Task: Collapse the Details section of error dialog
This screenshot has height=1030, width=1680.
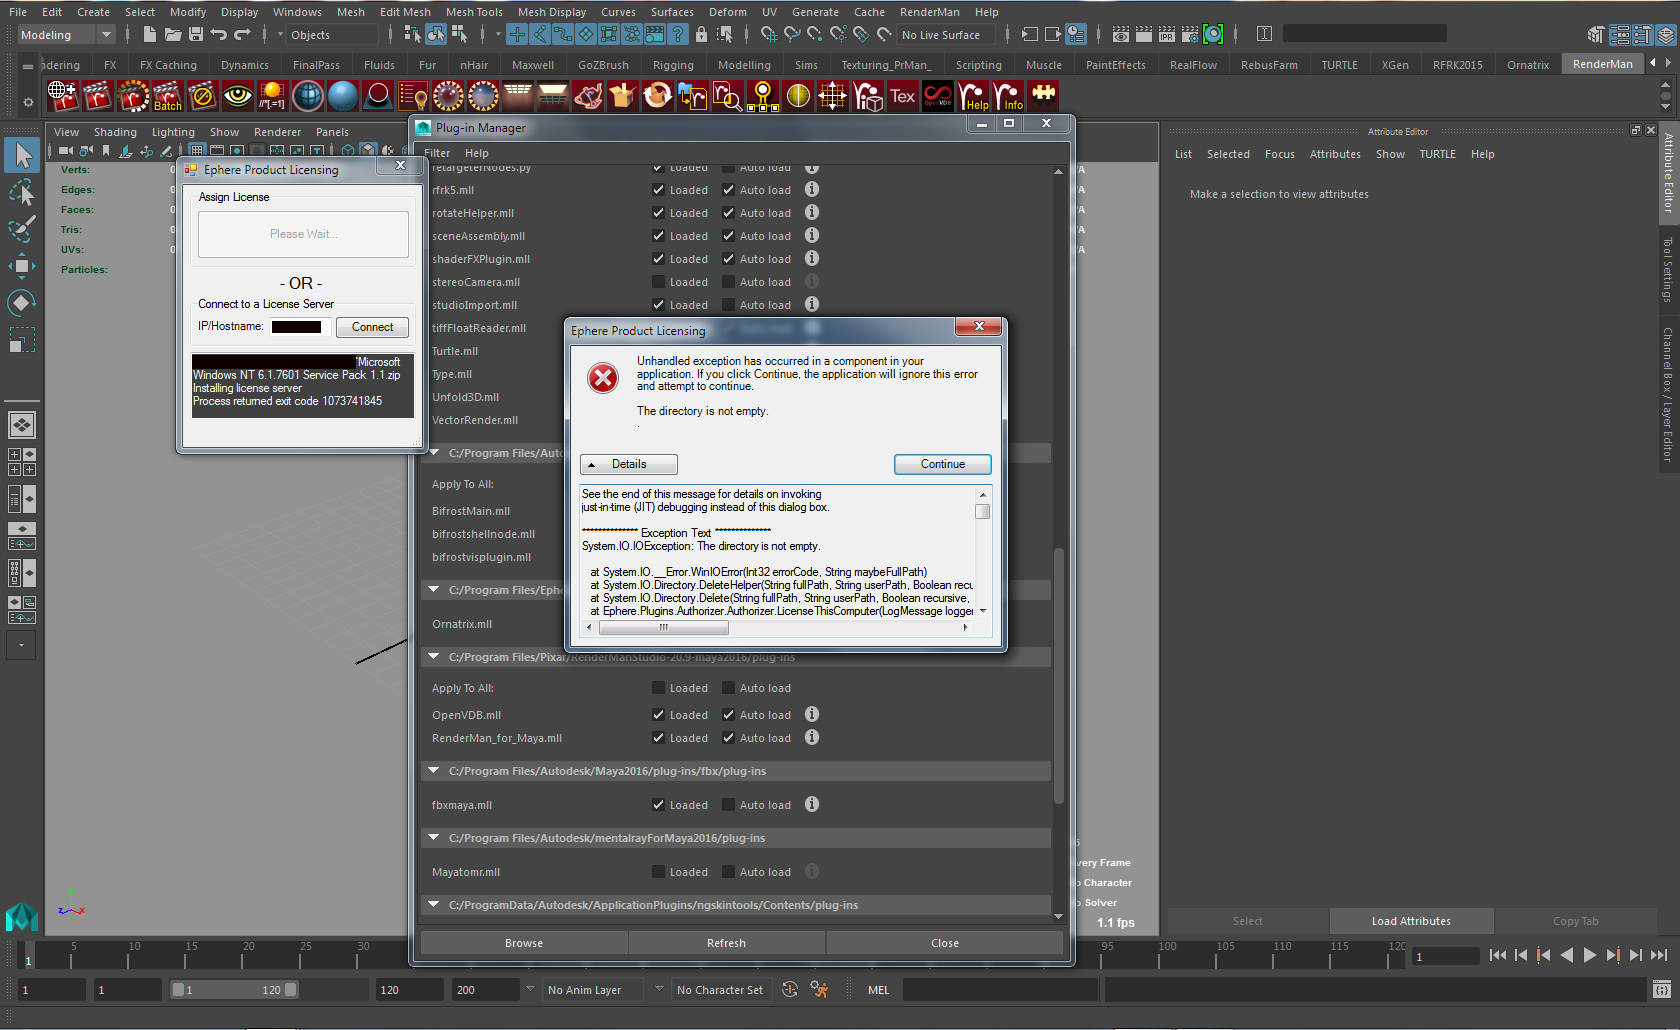Action: pos(628,464)
